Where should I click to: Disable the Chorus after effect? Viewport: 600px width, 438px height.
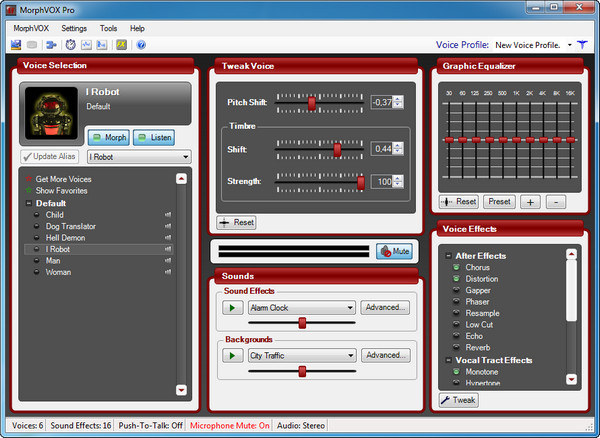[456, 267]
